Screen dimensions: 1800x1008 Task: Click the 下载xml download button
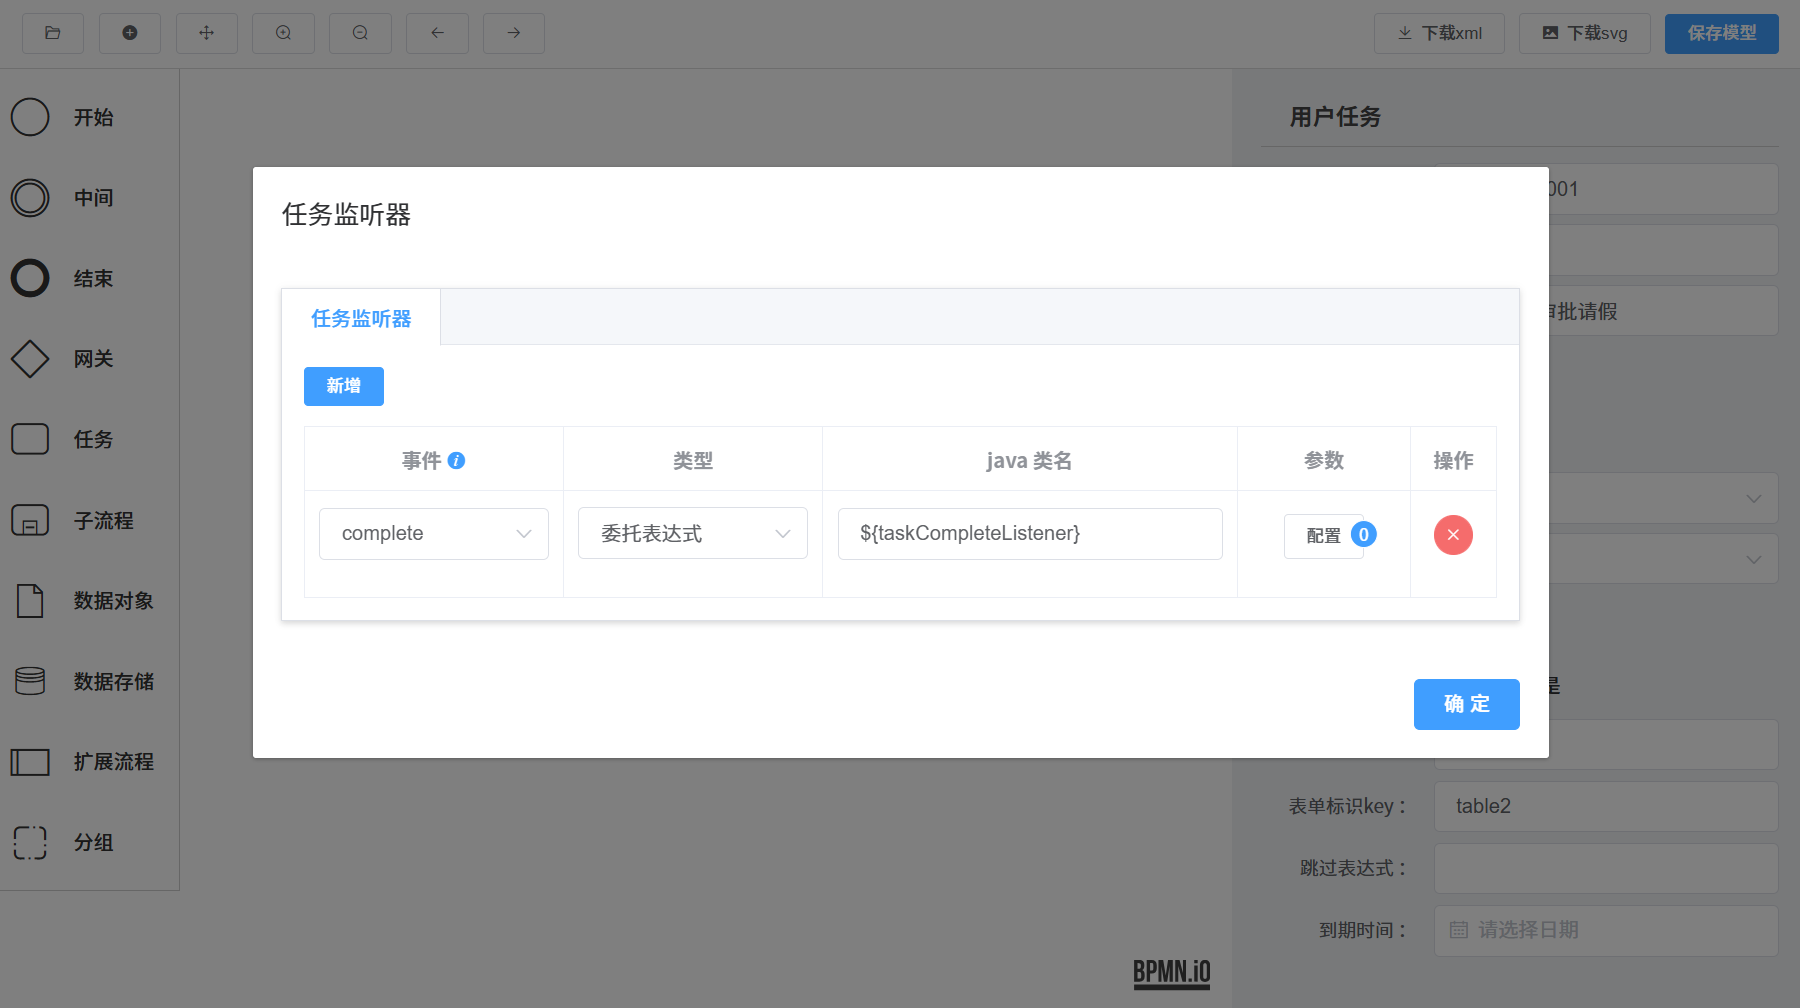[1438, 33]
